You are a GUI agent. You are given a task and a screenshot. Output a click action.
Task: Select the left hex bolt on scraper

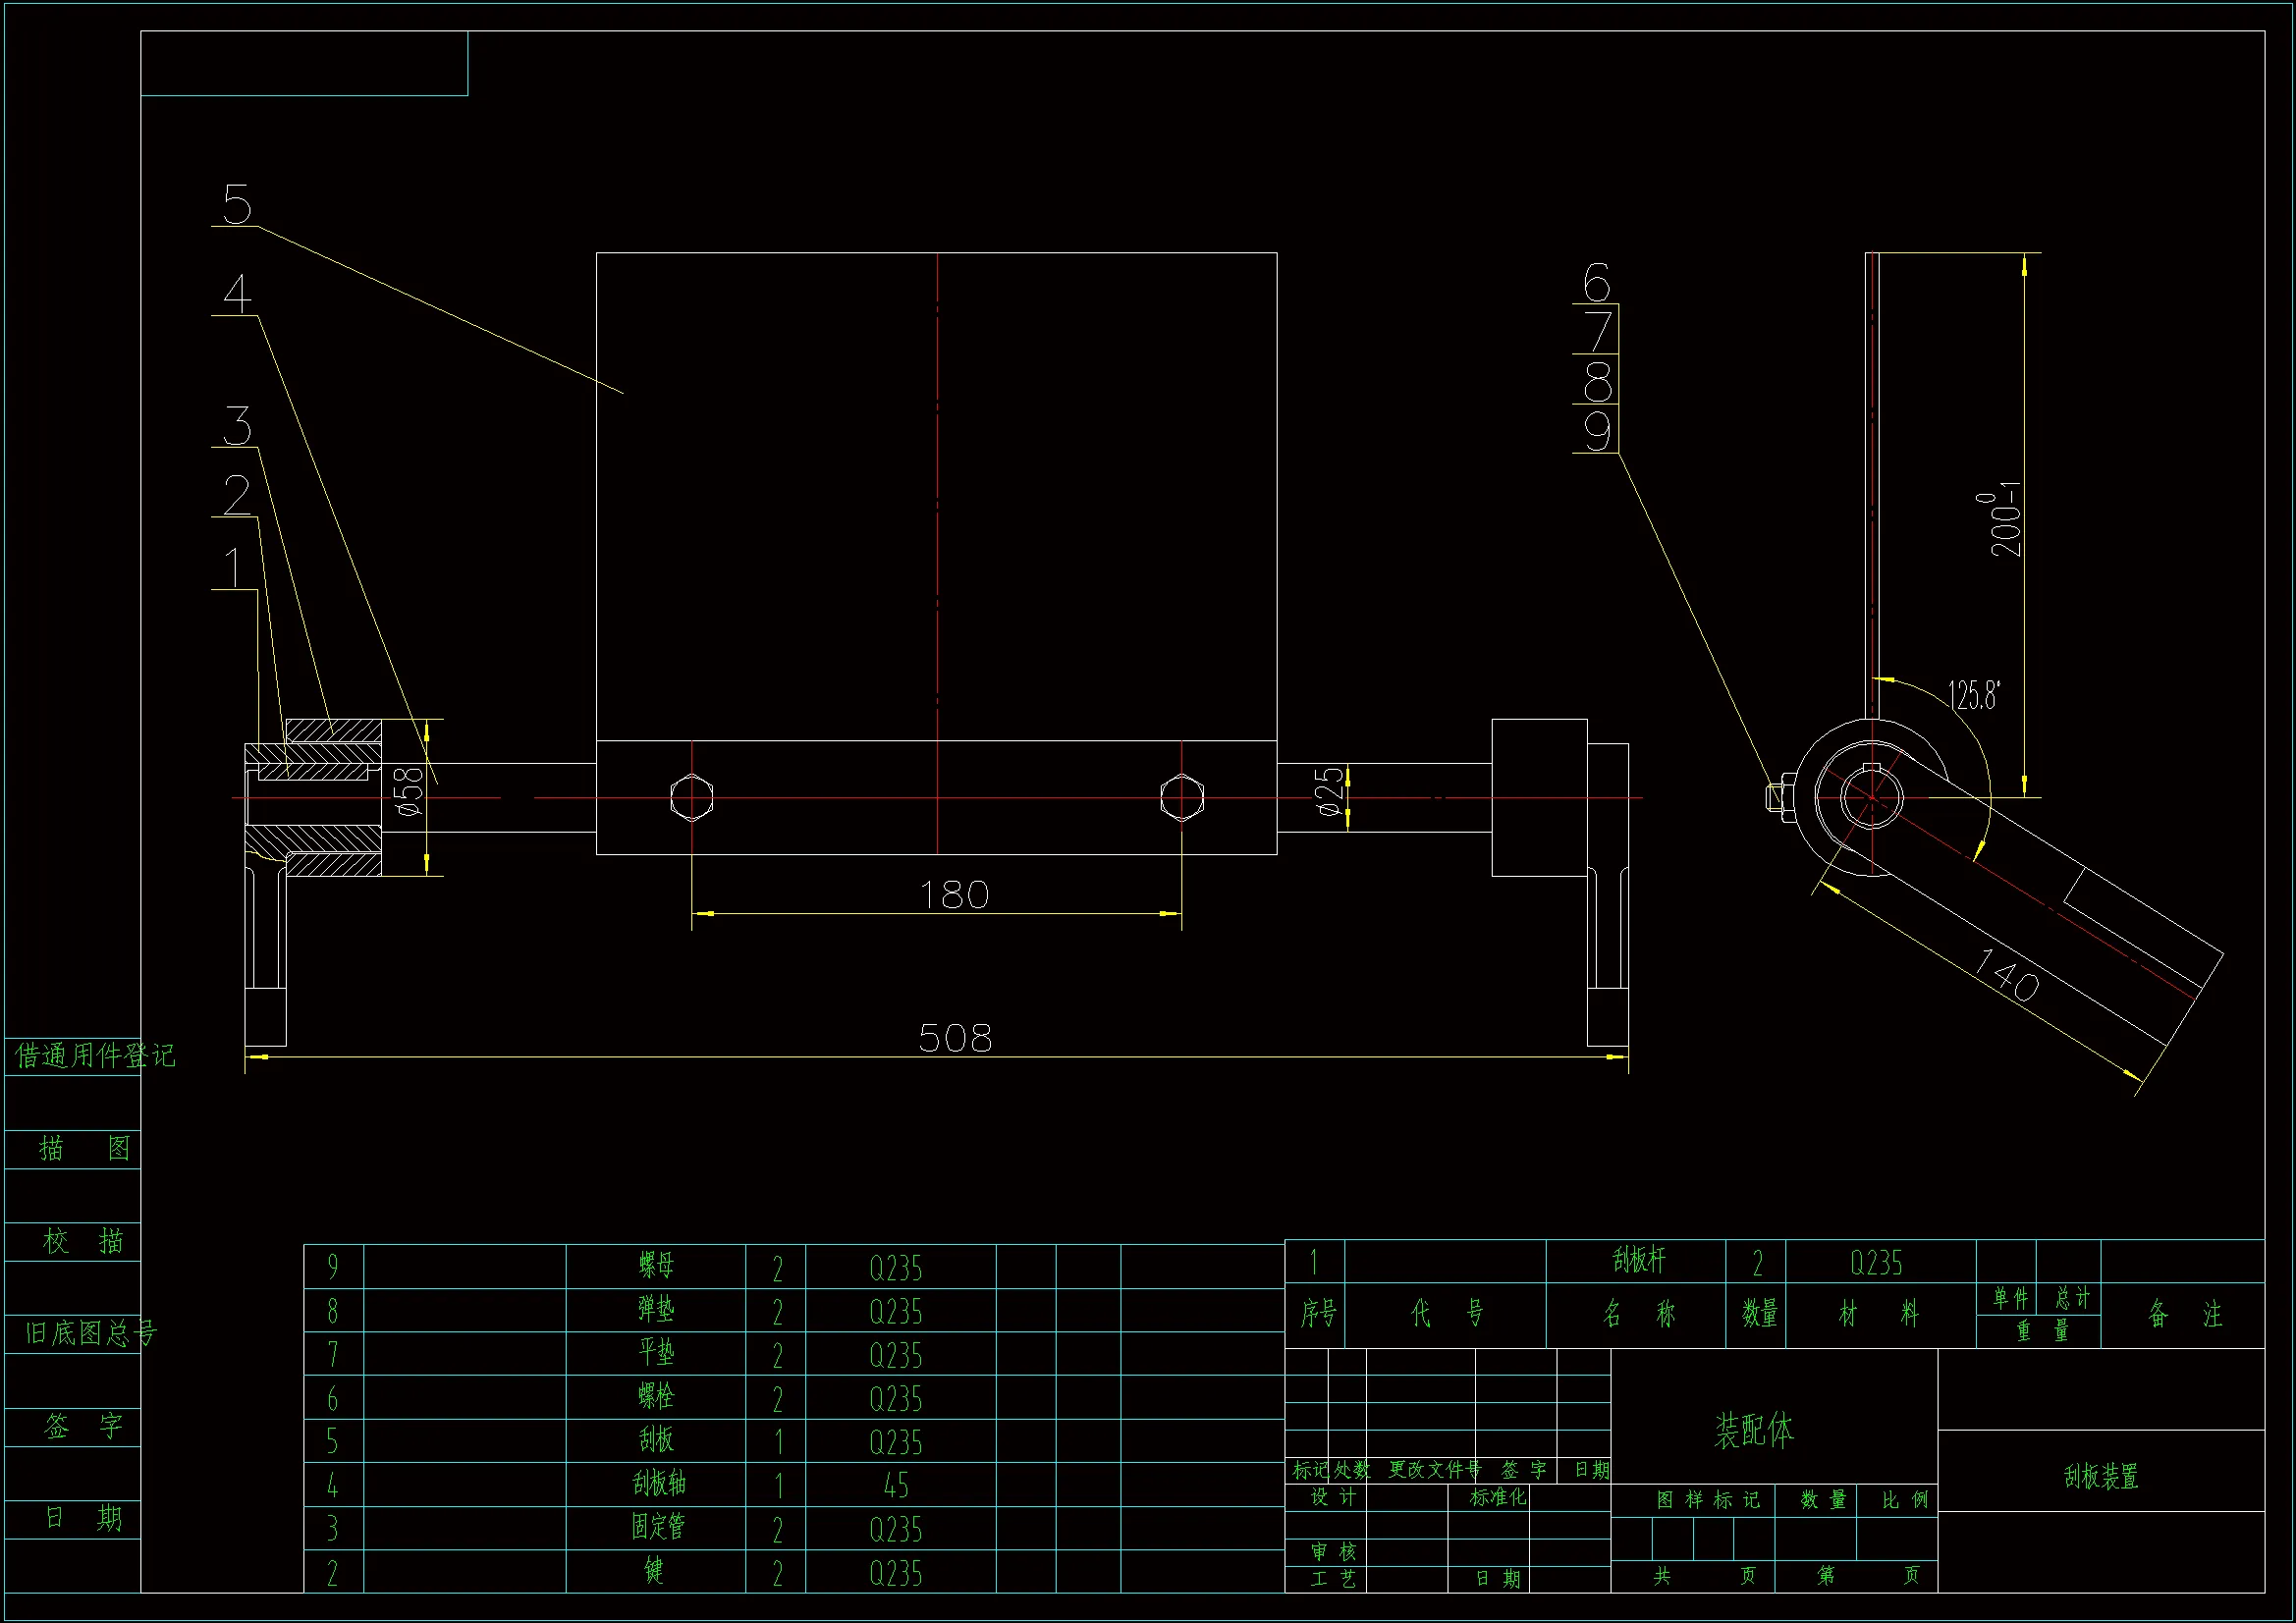tap(691, 797)
